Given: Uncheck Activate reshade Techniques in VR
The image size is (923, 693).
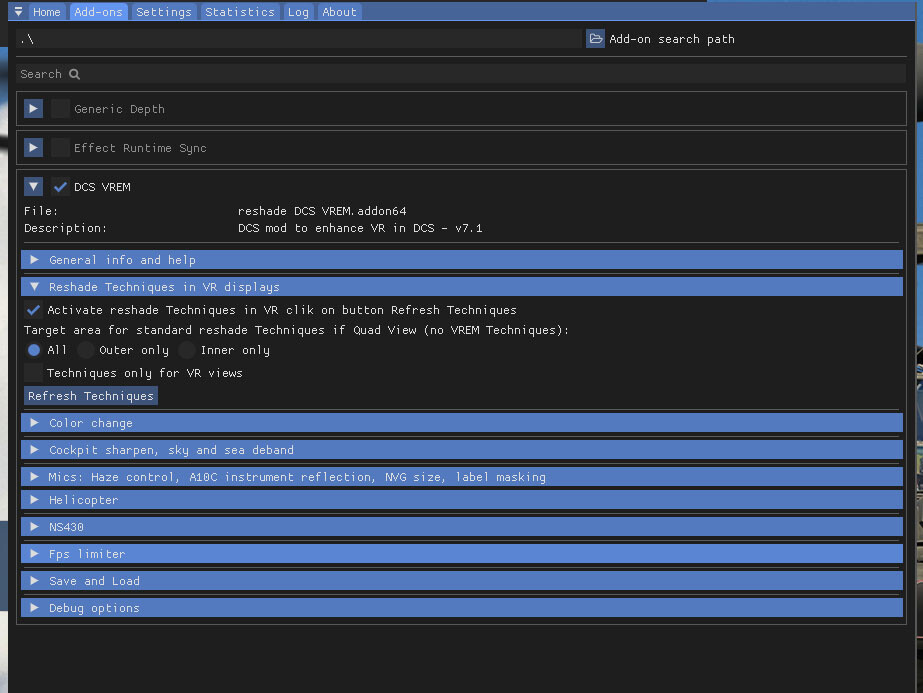Looking at the screenshot, I should point(34,310).
